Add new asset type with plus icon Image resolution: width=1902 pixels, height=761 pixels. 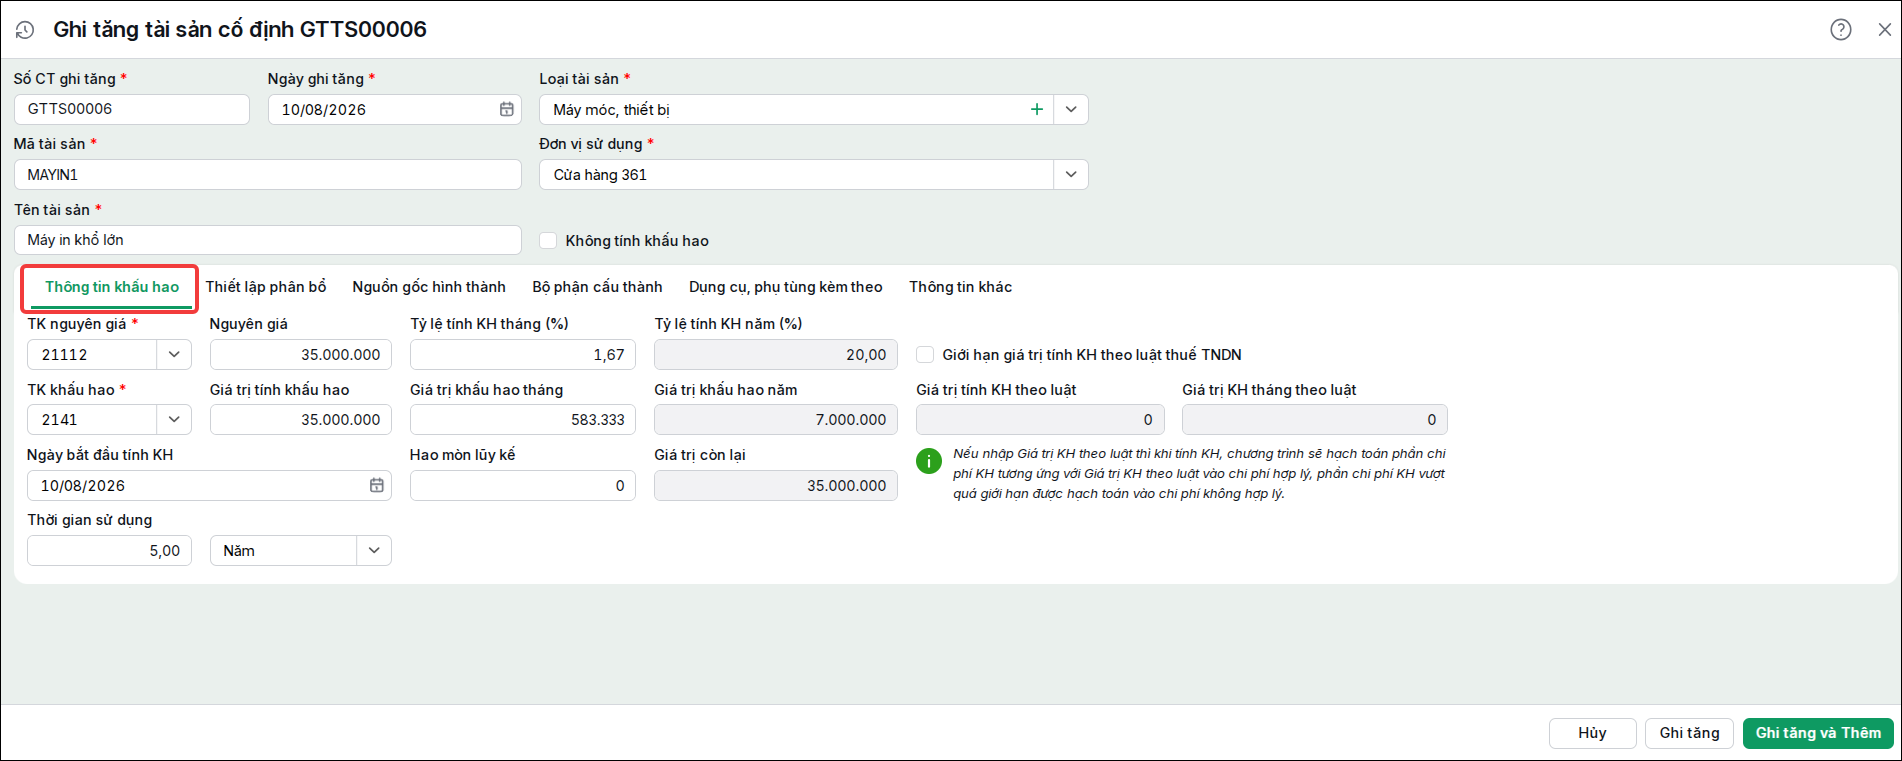point(1037,109)
